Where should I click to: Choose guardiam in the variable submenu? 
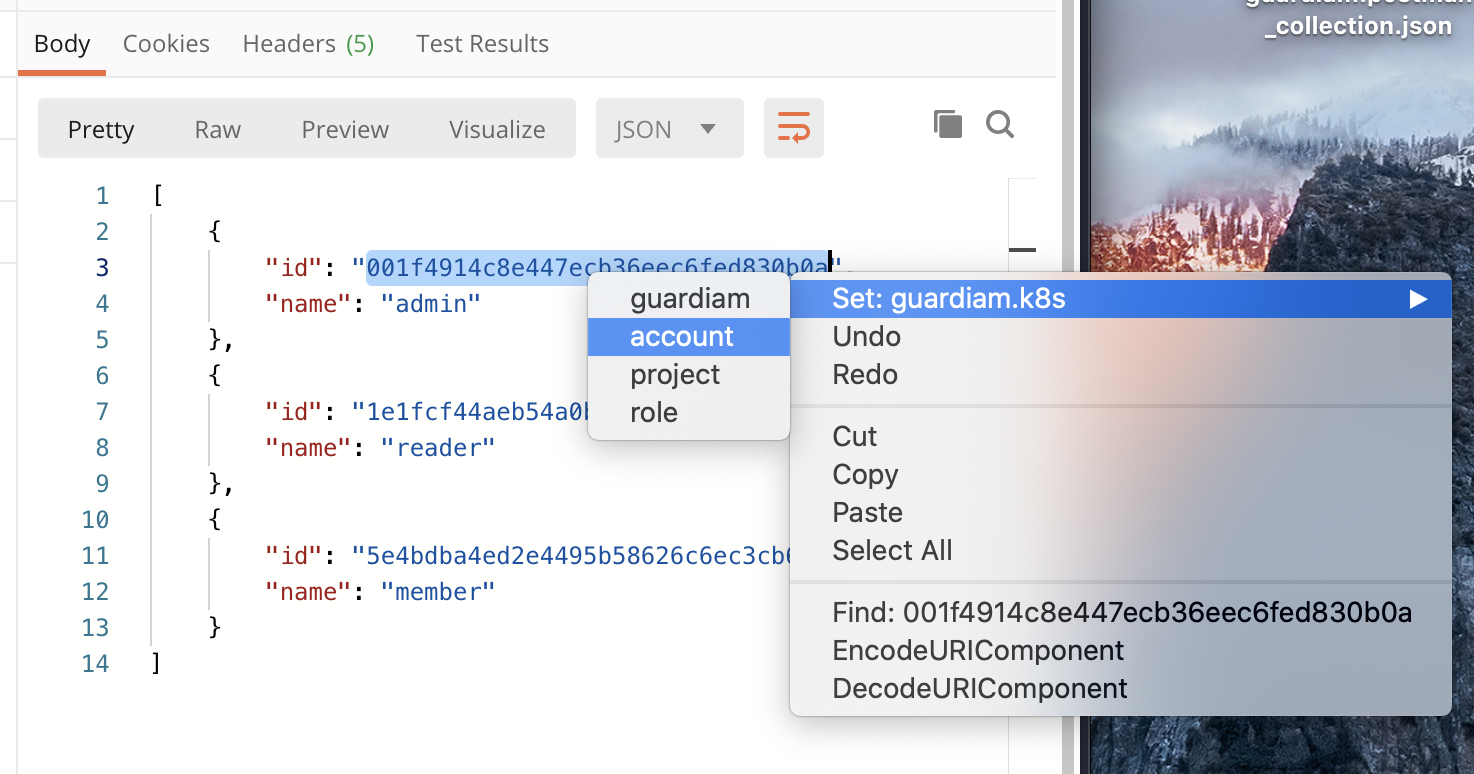pos(689,298)
